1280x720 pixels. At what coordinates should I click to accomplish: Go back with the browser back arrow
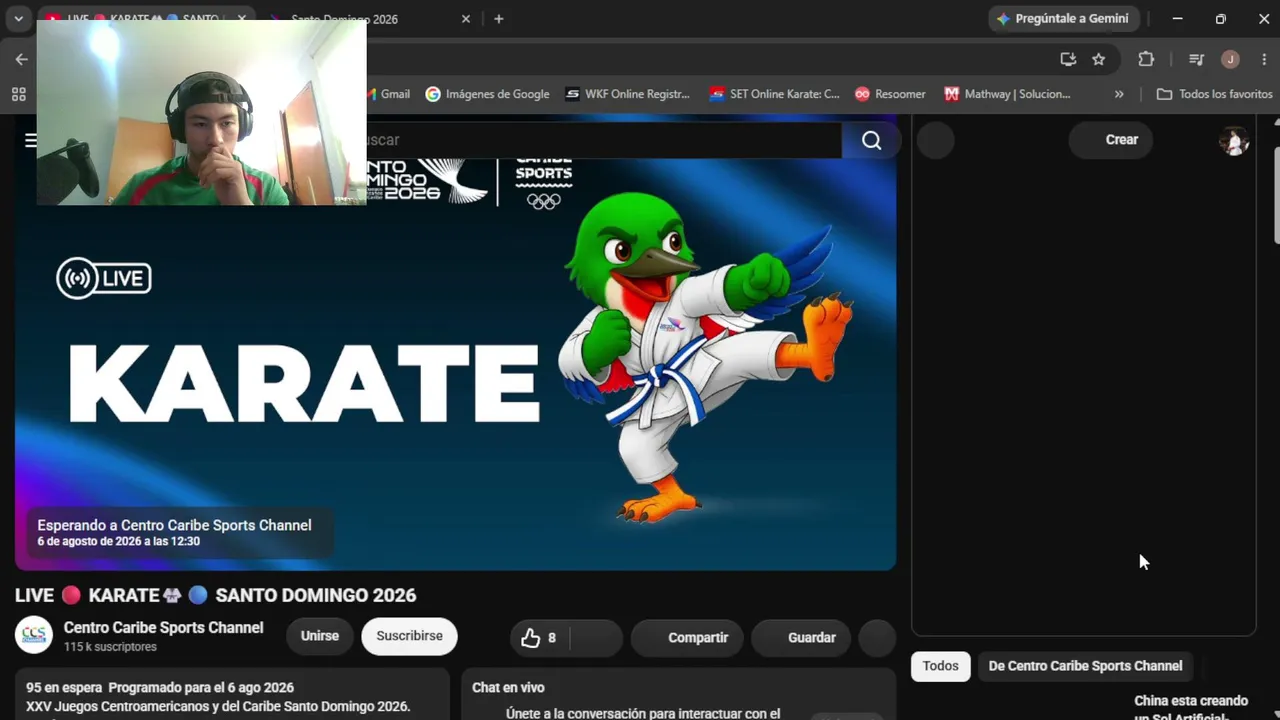[21, 59]
